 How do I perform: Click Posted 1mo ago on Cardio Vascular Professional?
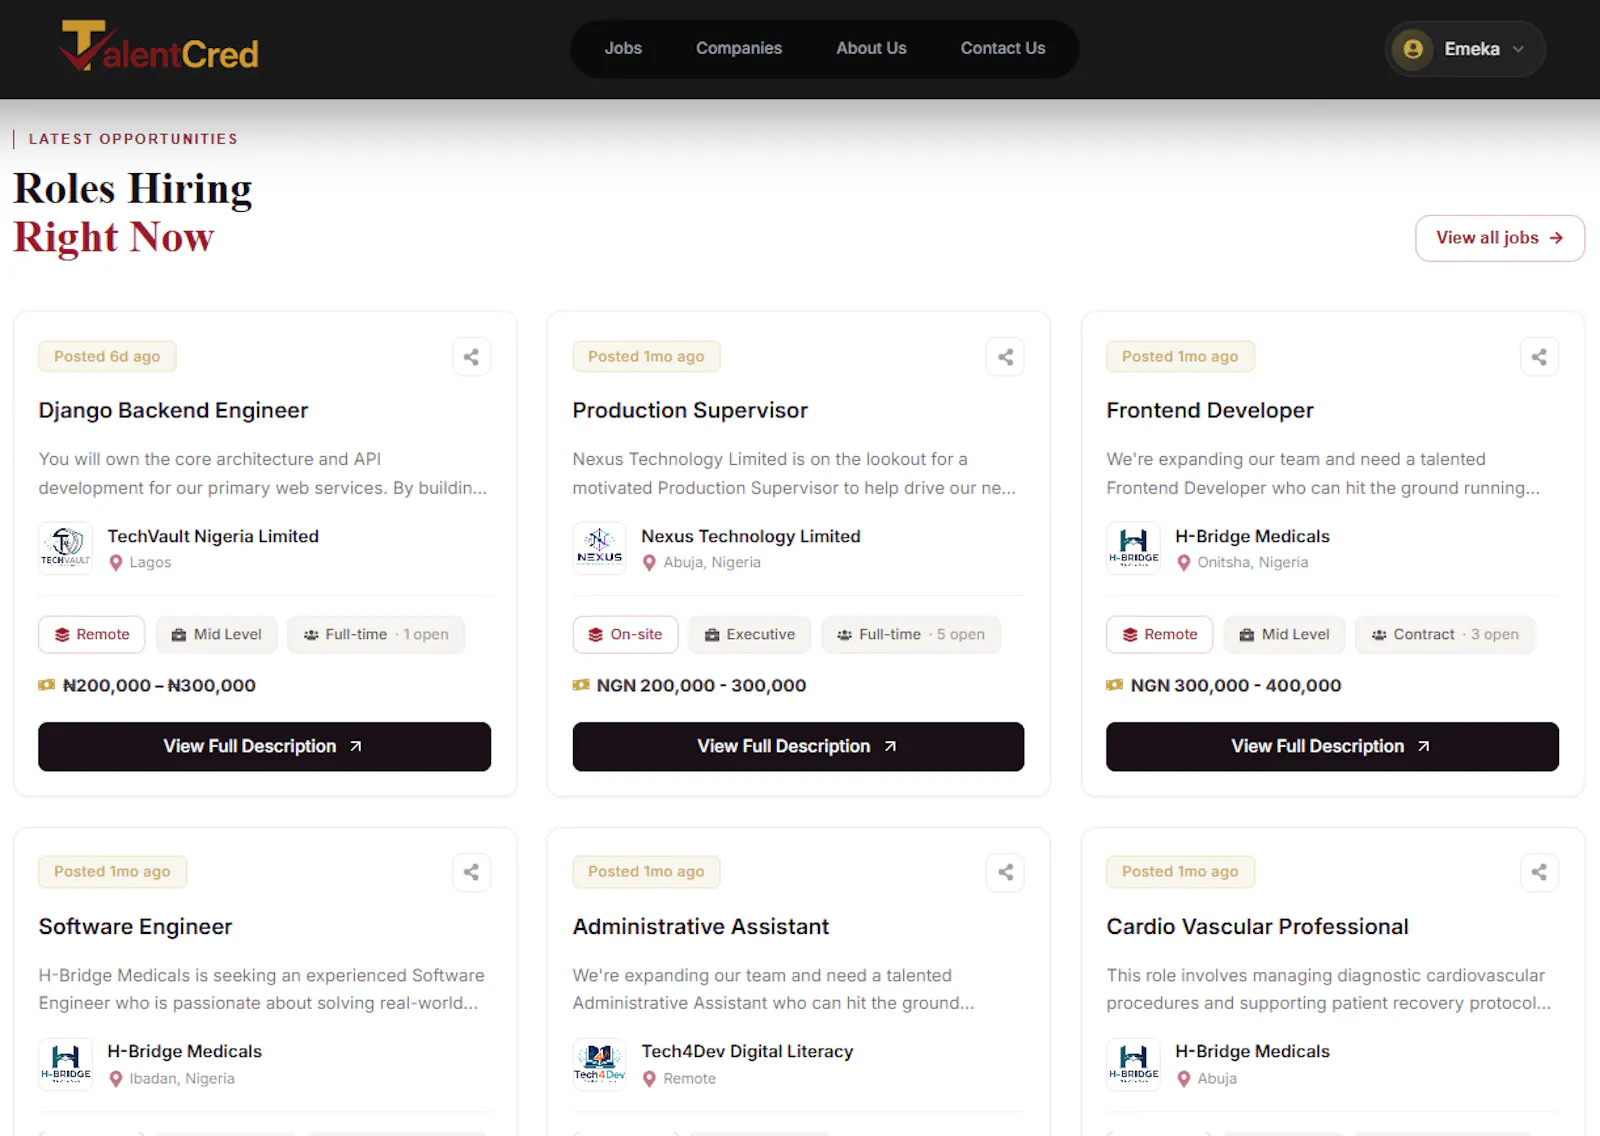coord(1180,872)
